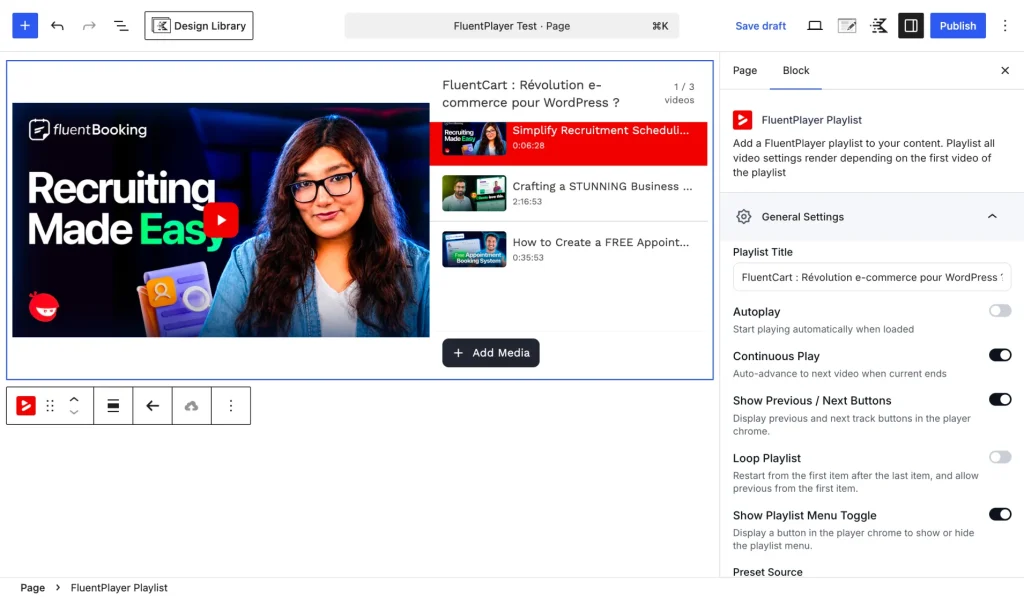
Task: Click the blue block inserter plus button
Action: [x=25, y=25]
